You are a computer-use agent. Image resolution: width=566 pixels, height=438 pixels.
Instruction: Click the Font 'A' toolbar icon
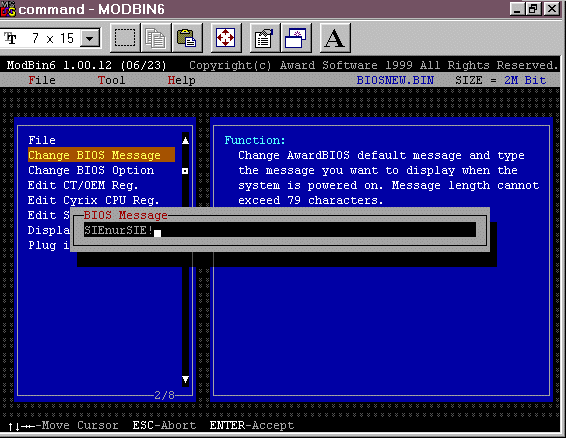point(335,38)
